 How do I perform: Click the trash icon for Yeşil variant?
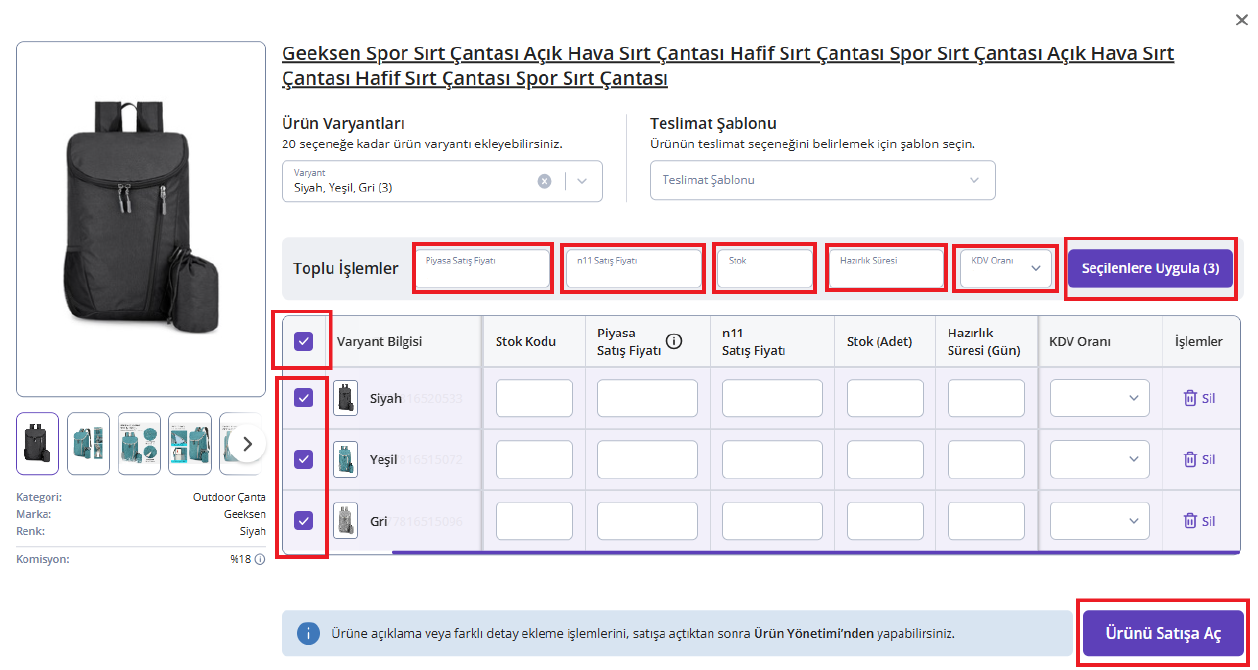tap(1190, 459)
